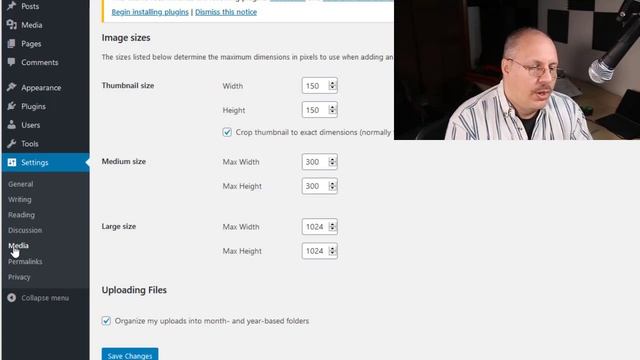Click the webcam video overlay
Viewport: 640px width, 360px height.
click(517, 70)
